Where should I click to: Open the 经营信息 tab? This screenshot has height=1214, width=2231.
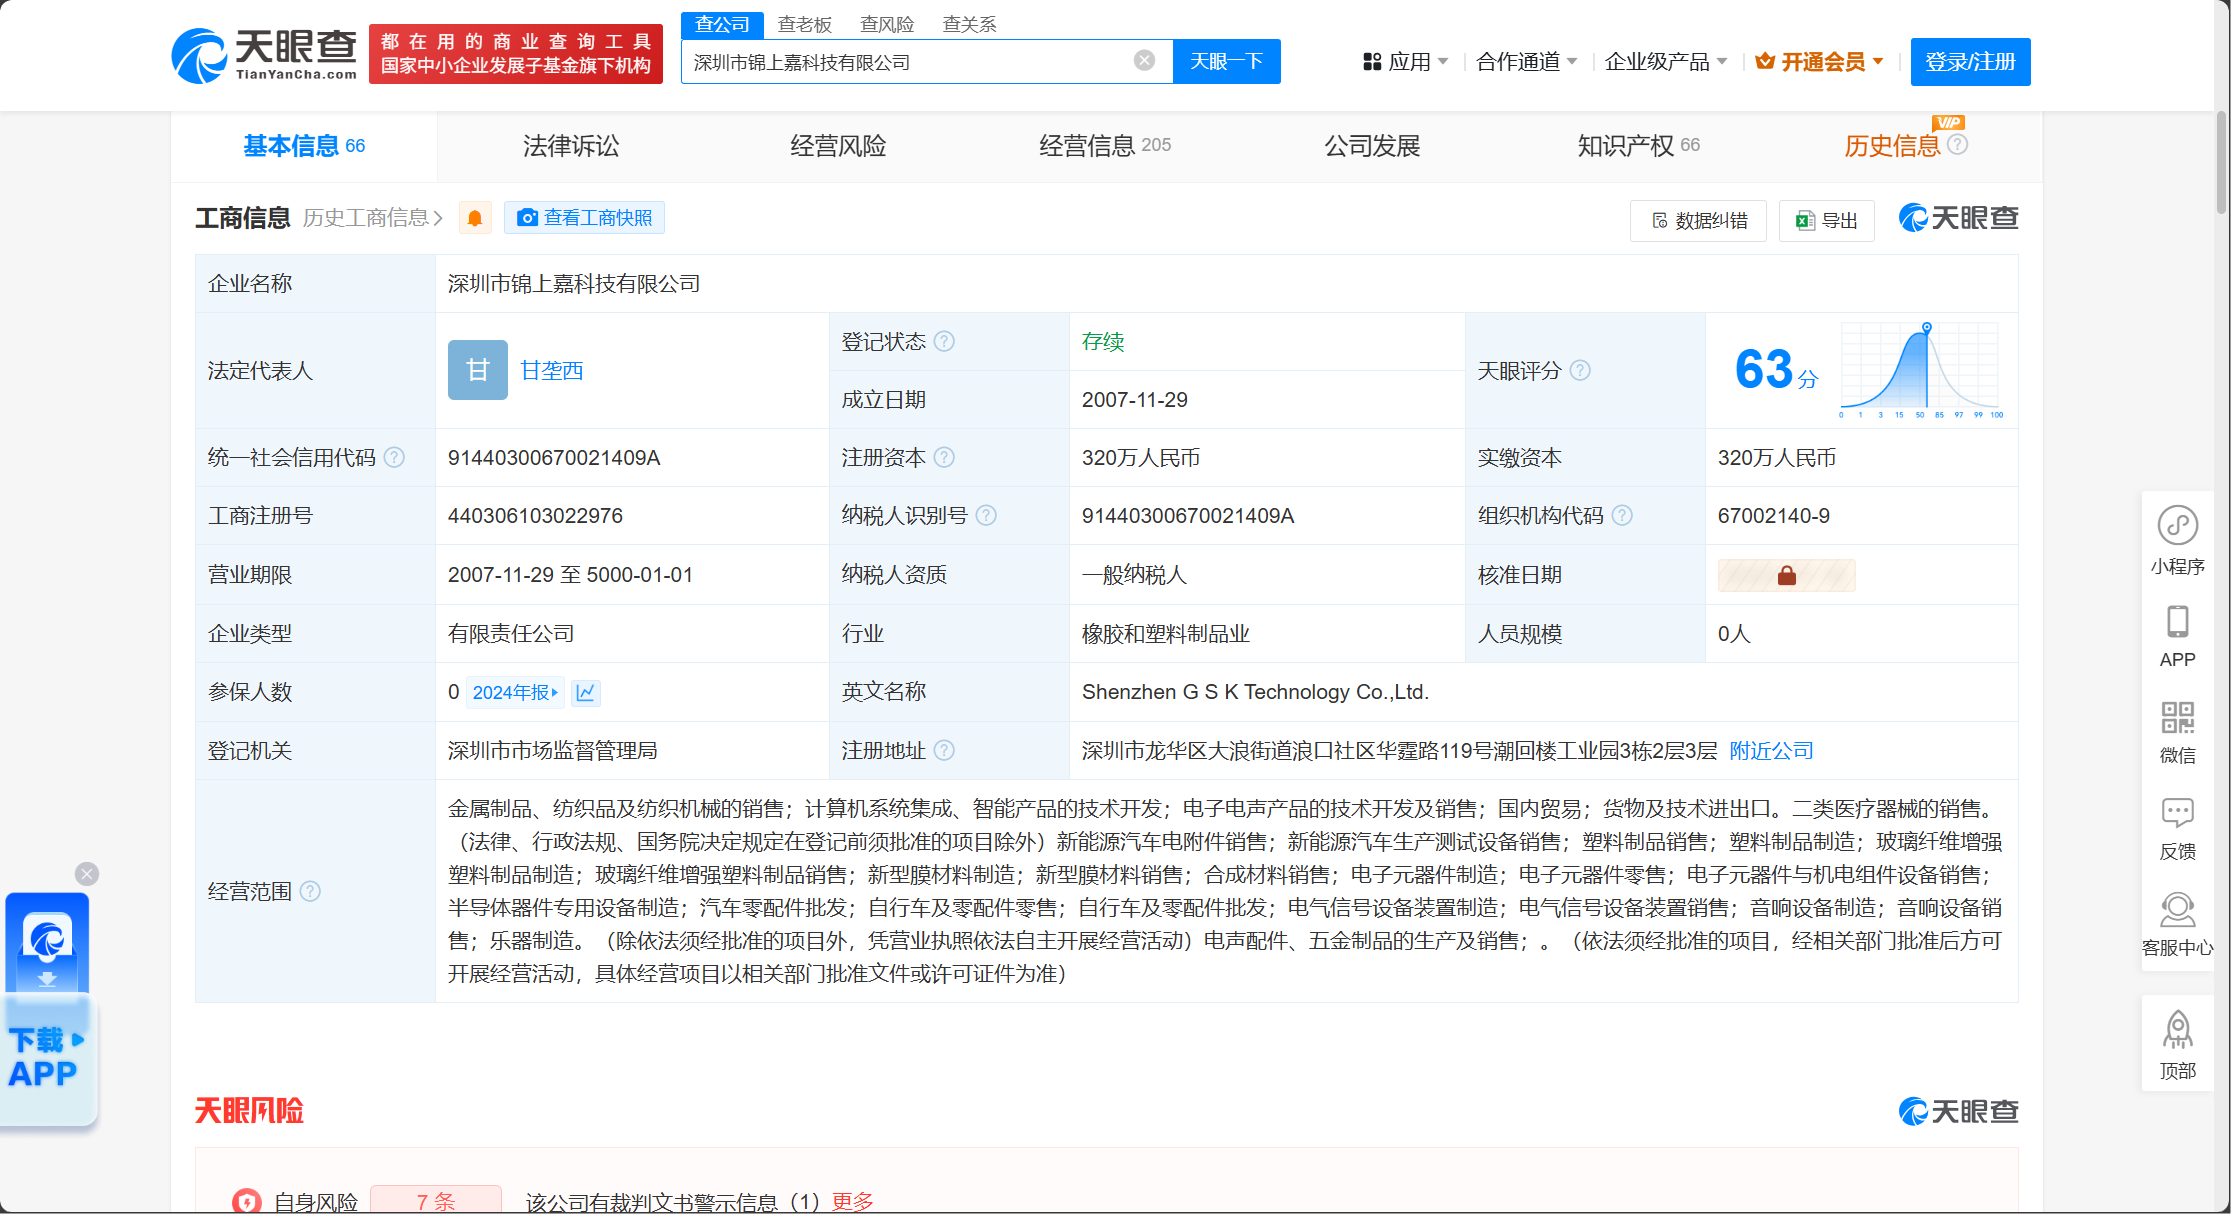tap(1105, 146)
